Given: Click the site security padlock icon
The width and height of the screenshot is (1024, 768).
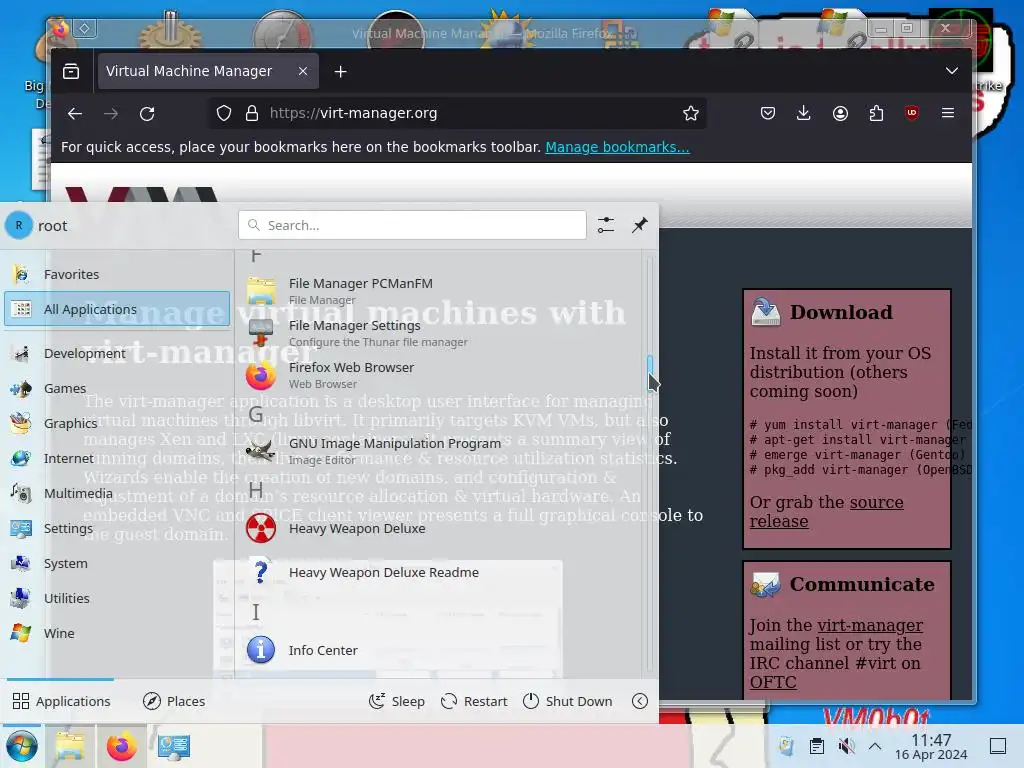Looking at the screenshot, I should (x=251, y=114).
